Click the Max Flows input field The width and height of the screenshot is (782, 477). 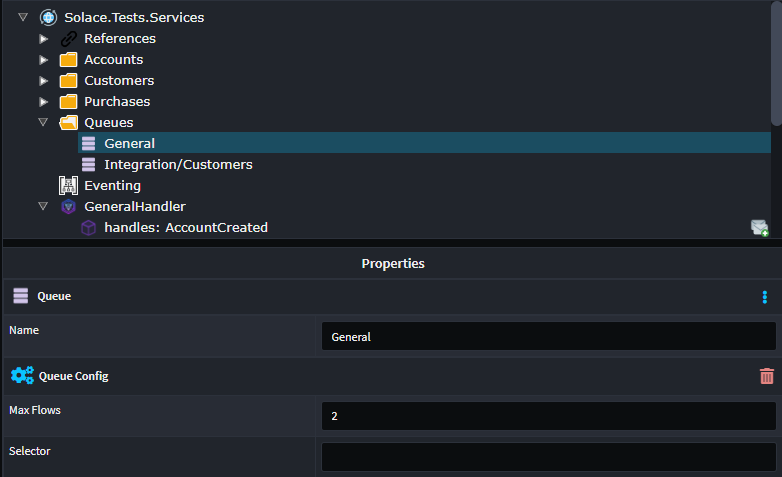548,416
